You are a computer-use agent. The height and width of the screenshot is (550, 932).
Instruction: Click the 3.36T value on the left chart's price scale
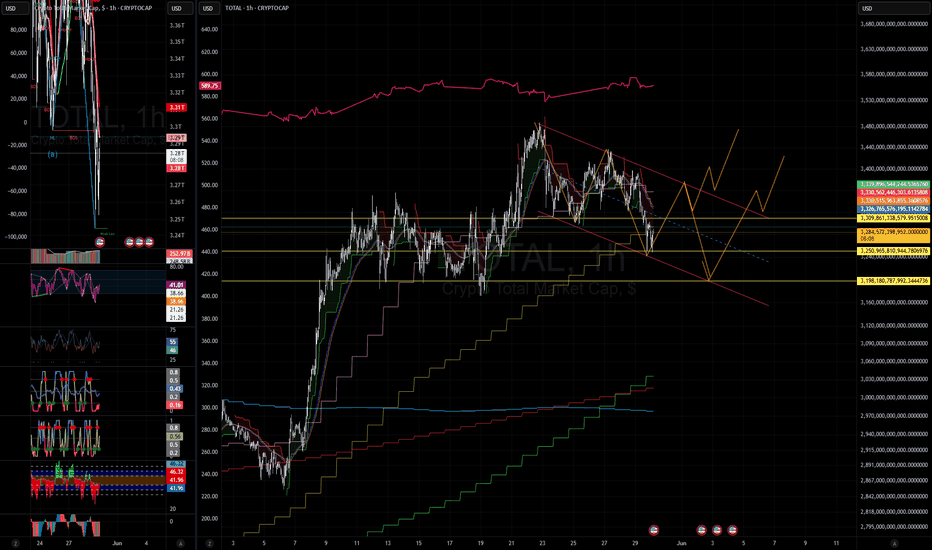pos(177,26)
